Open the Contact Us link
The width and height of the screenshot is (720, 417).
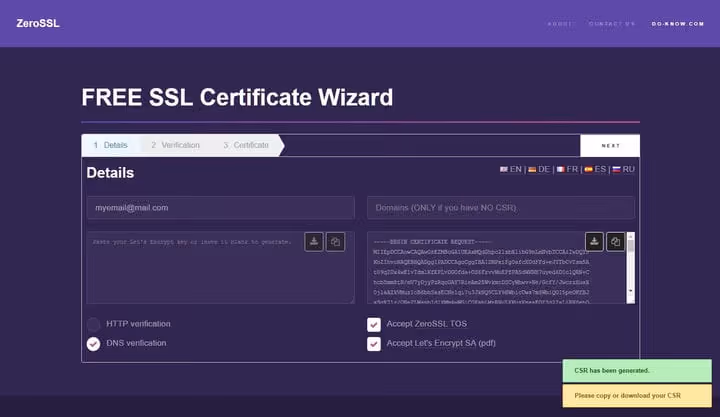tap(612, 23)
